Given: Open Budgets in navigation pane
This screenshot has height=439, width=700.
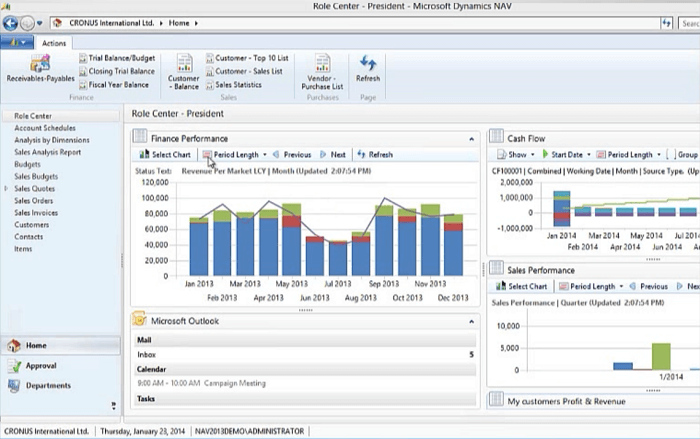Looking at the screenshot, I should coord(27,164).
